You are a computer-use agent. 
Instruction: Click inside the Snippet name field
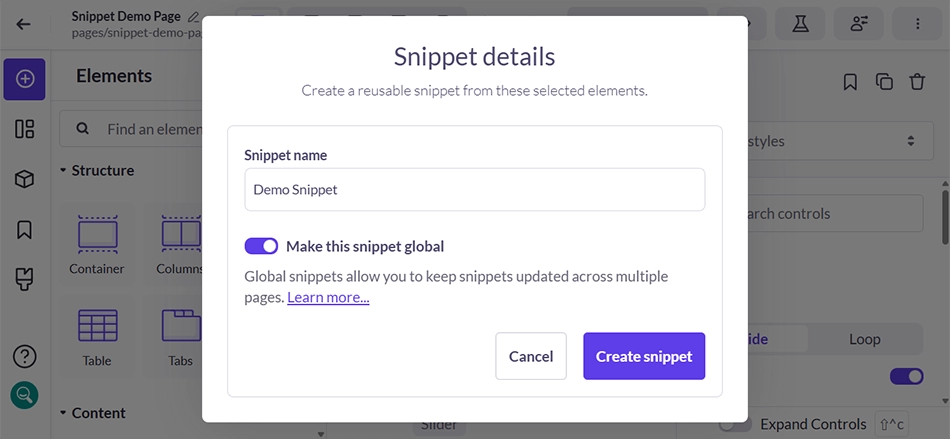pos(475,190)
